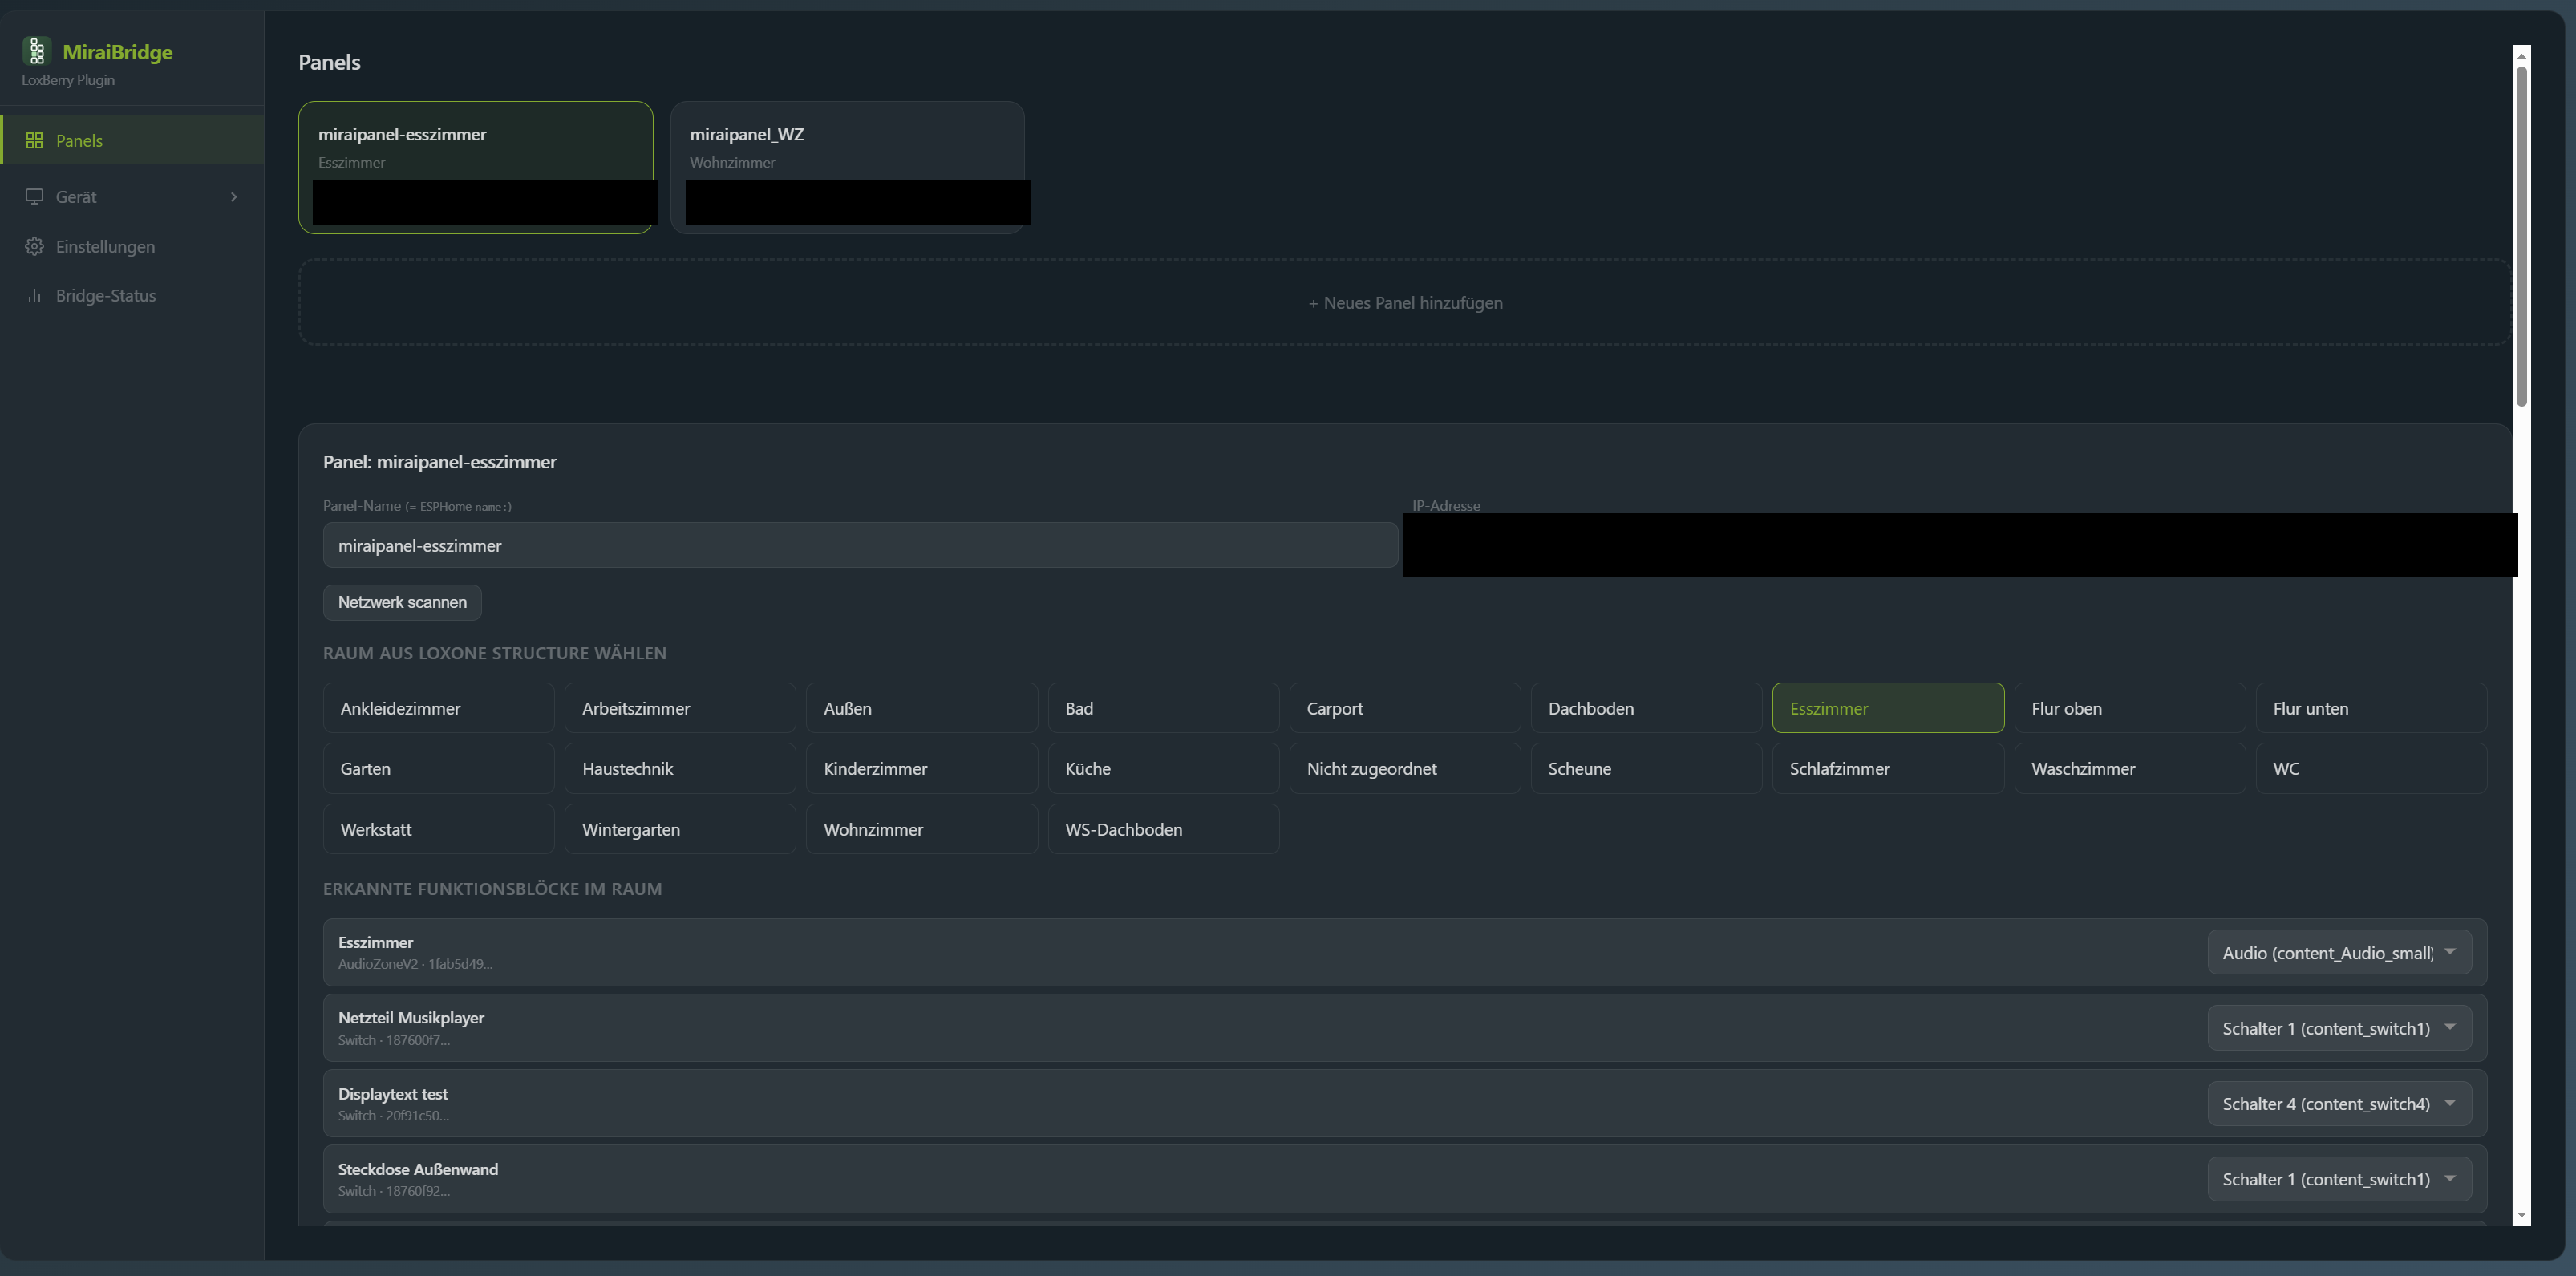Select the Ankleidezimmer room
The image size is (2576, 1276).
[x=438, y=709]
